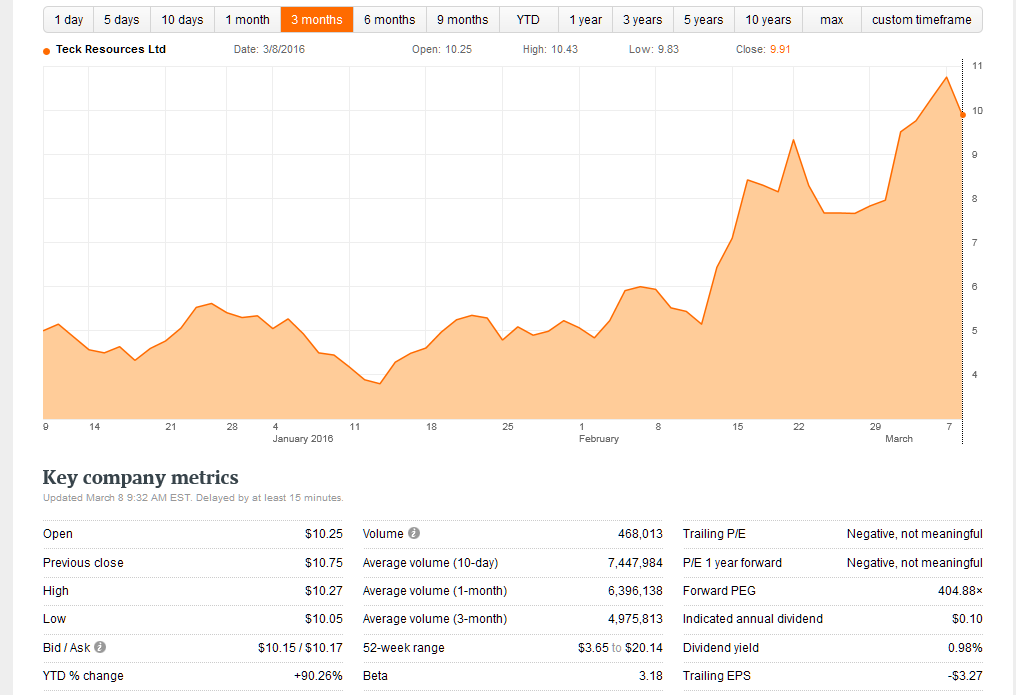Click the orange data point marker at chart end

pyautogui.click(x=962, y=115)
